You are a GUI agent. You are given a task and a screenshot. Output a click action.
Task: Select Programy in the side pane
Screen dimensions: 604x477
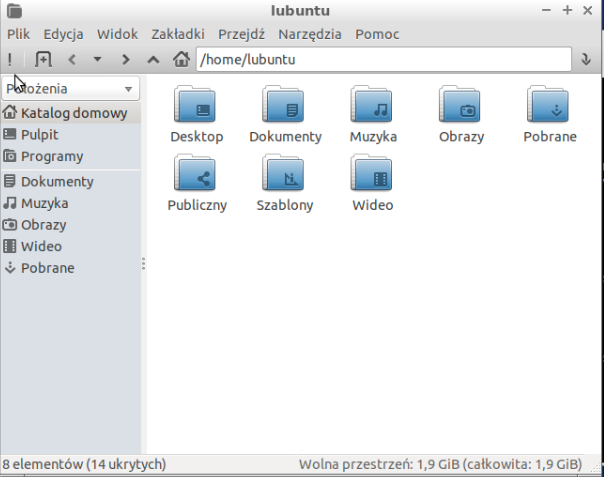(52, 157)
